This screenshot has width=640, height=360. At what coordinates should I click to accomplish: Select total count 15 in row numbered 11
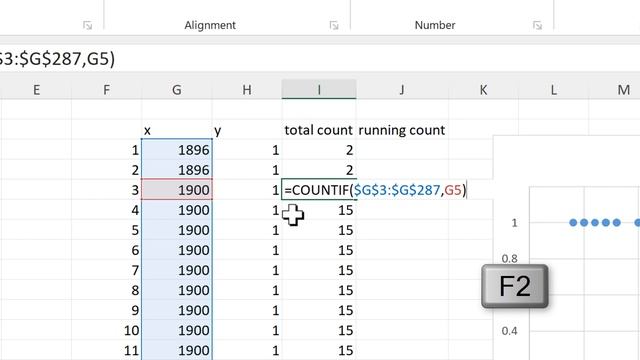[x=319, y=350]
